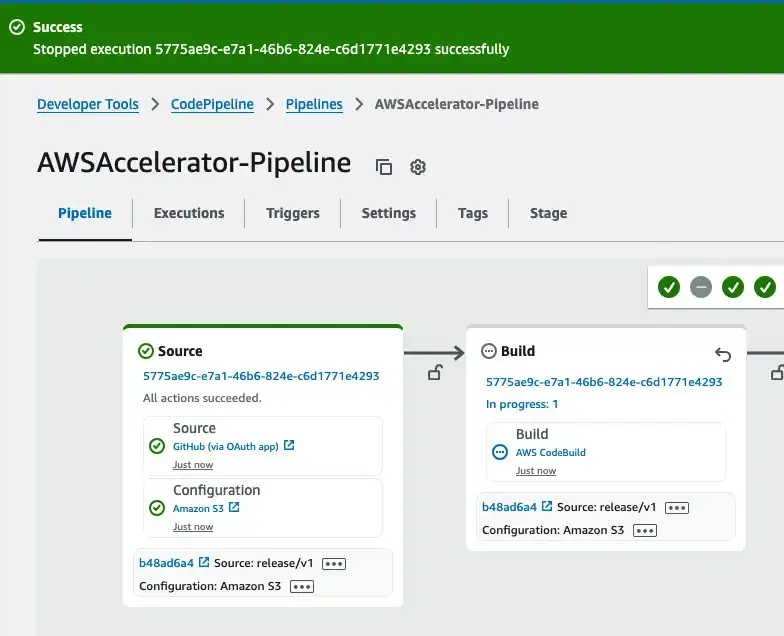Click Just now timestamp under GitHub Source action

click(x=193, y=465)
